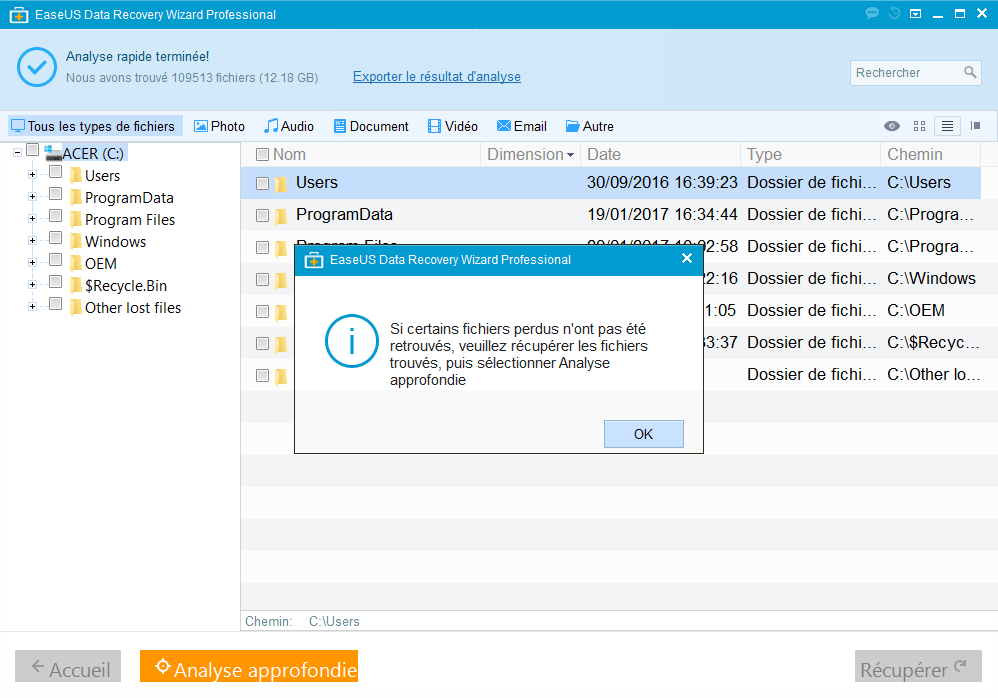Open the Dimension column sort dropdown
Screen dimensions: 998x698
(570, 155)
